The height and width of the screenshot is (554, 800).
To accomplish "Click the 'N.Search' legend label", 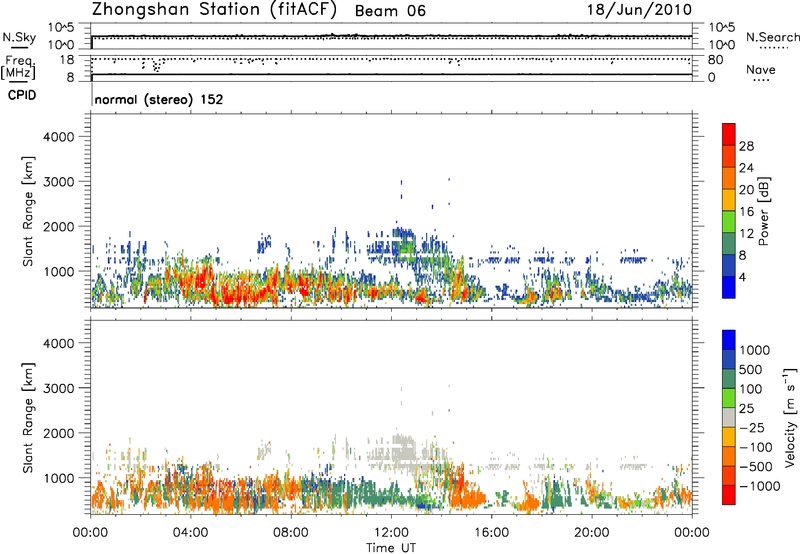I will click(773, 37).
